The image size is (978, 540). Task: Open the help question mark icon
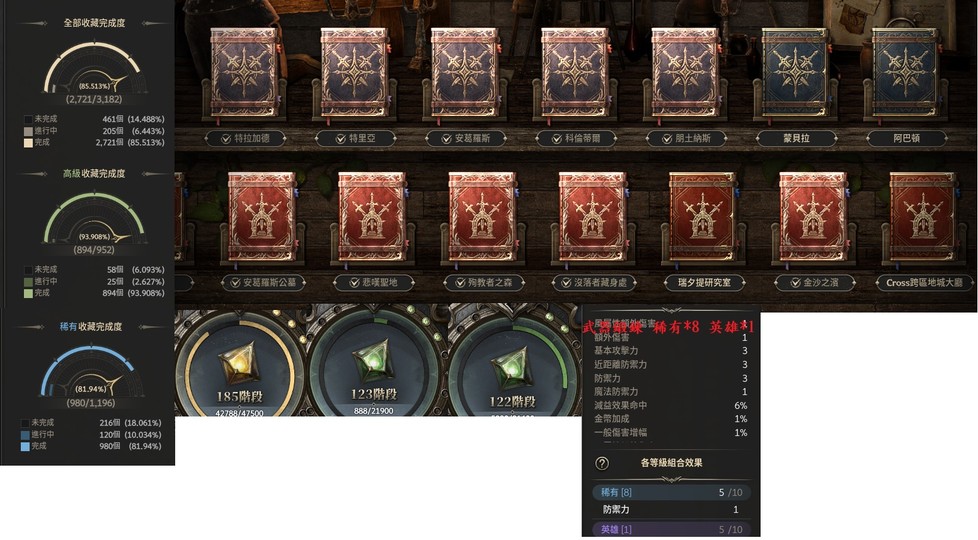pyautogui.click(x=602, y=463)
